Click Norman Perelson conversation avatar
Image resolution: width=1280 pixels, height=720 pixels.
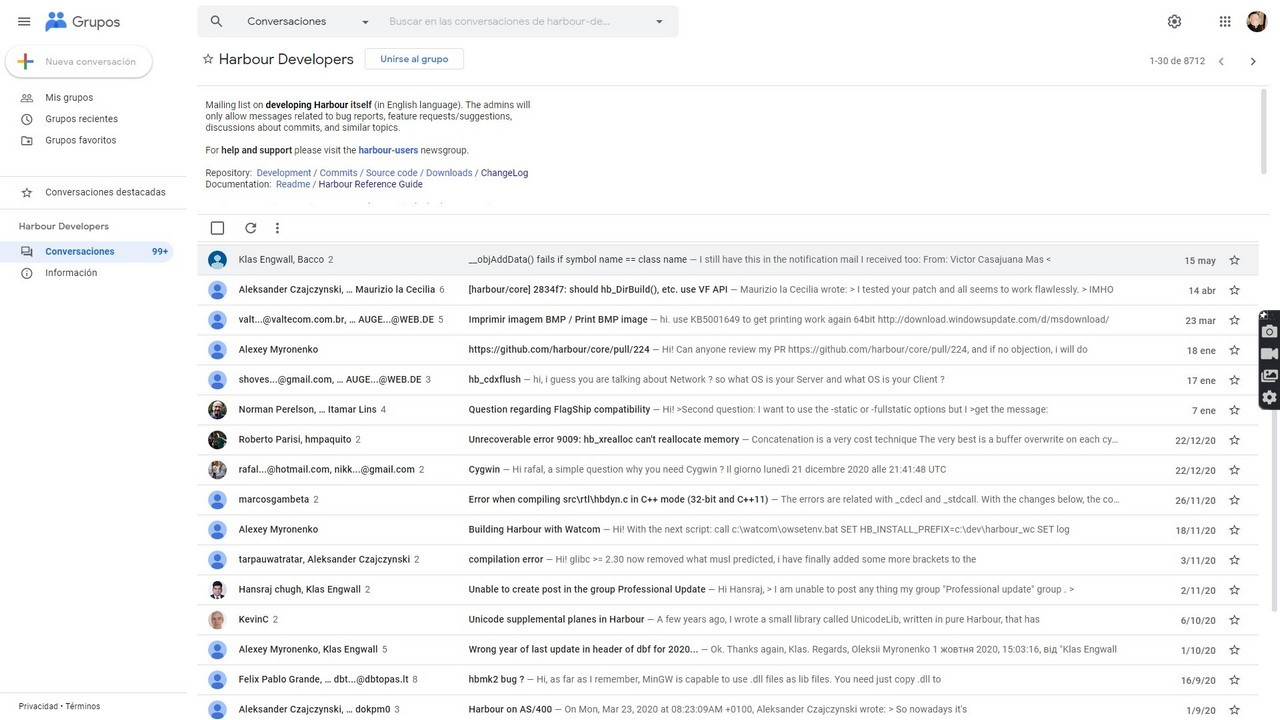click(x=217, y=410)
